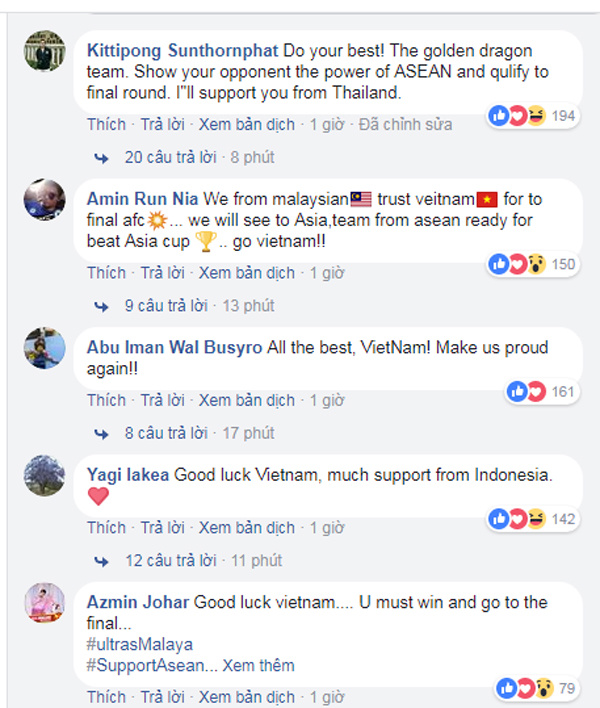
Task: Click reply arrow icon beside 20 câu trả lời
Action: [x=101, y=158]
